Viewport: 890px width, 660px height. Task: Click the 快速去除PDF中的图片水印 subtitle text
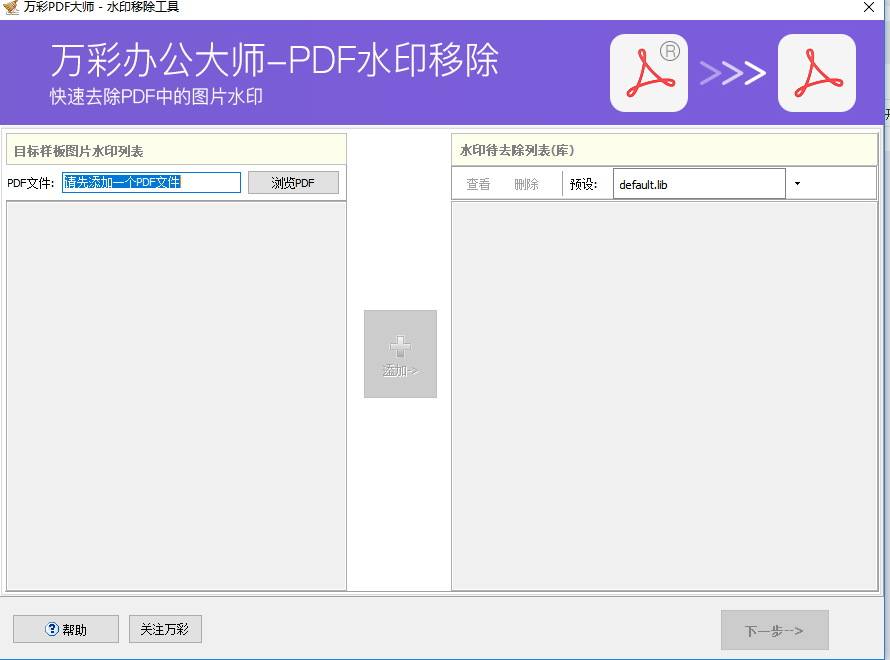156,96
